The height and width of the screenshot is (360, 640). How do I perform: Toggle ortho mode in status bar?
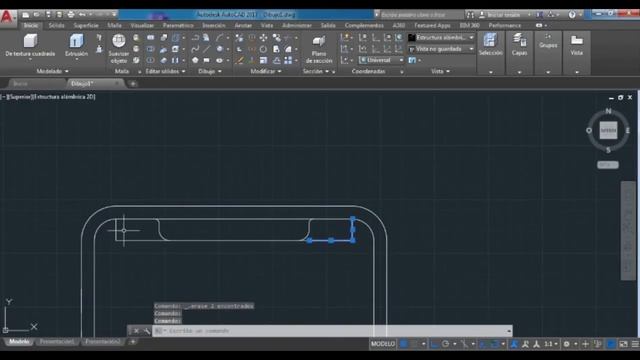point(434,344)
